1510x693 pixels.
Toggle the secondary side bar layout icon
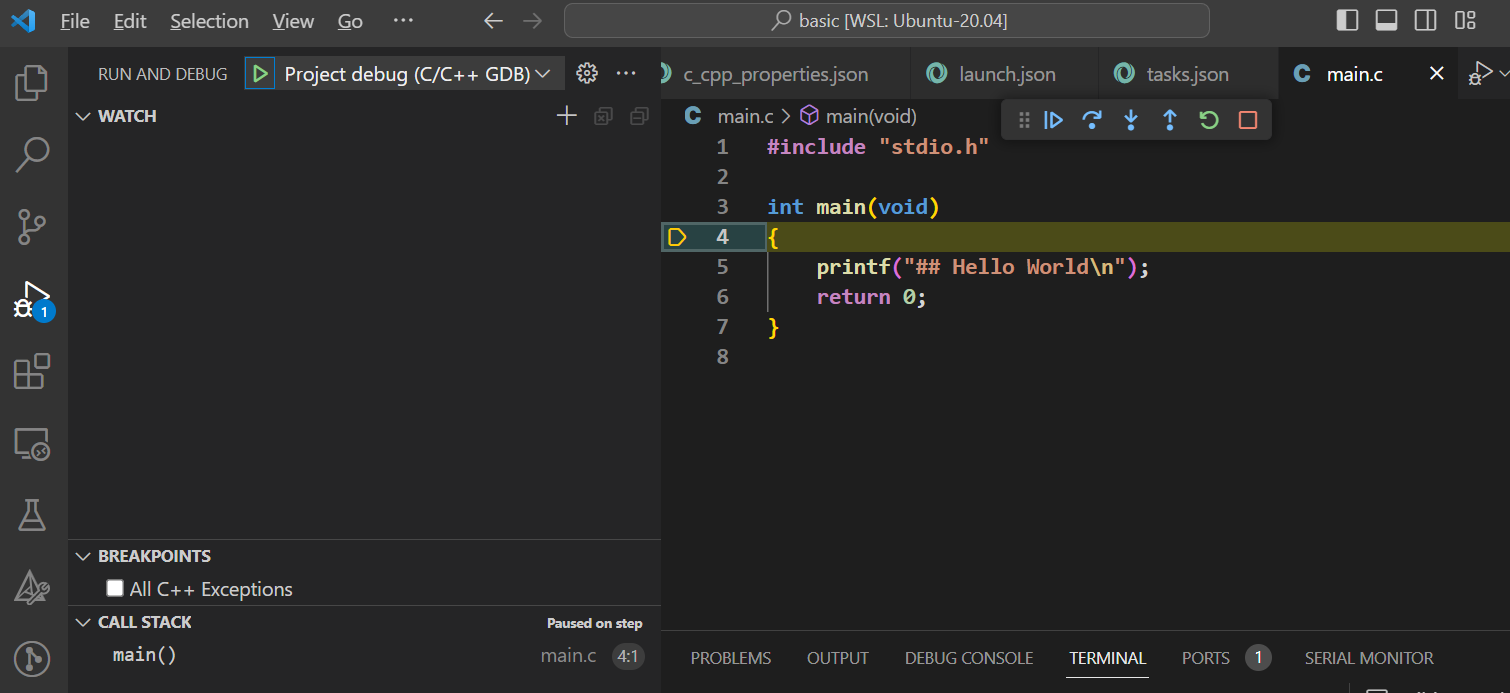click(x=1425, y=21)
